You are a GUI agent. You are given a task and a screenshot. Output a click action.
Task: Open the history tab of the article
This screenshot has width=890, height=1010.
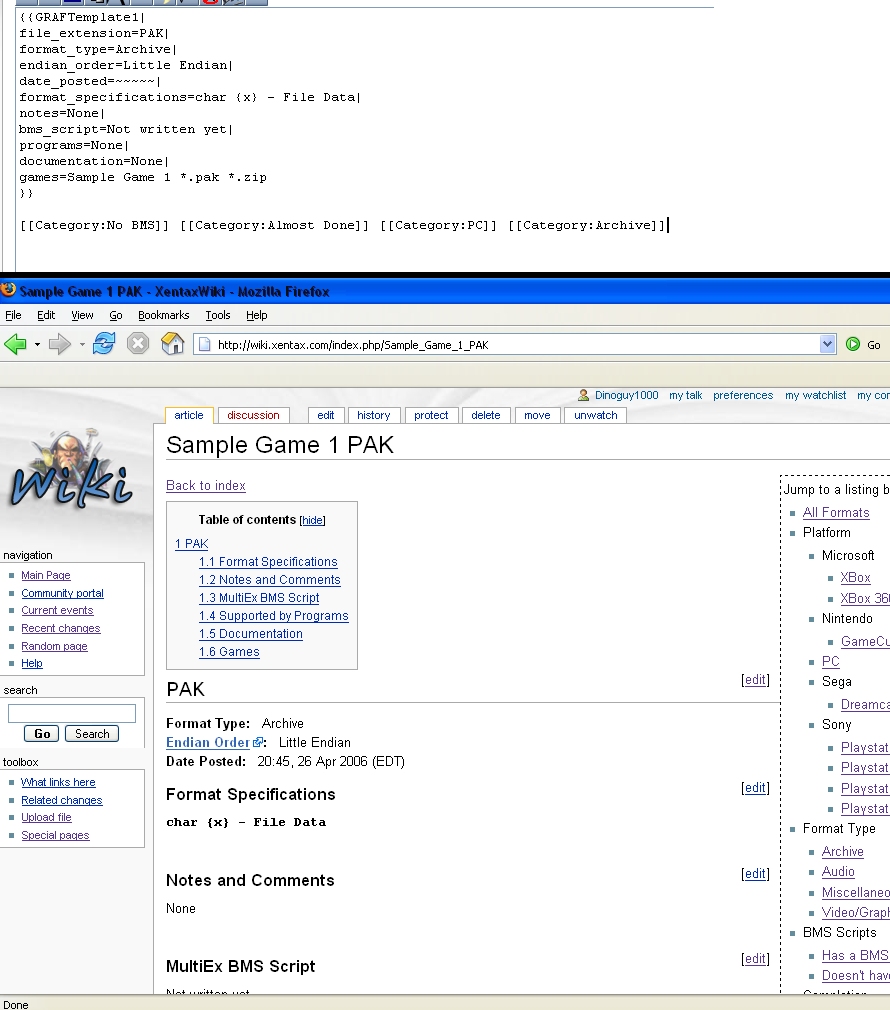tap(373, 415)
